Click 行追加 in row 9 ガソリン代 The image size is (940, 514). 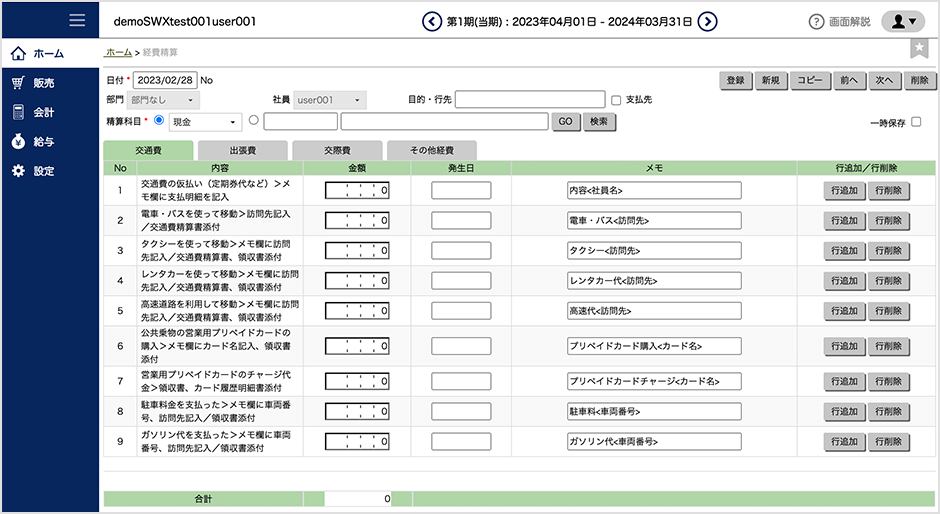coord(844,441)
